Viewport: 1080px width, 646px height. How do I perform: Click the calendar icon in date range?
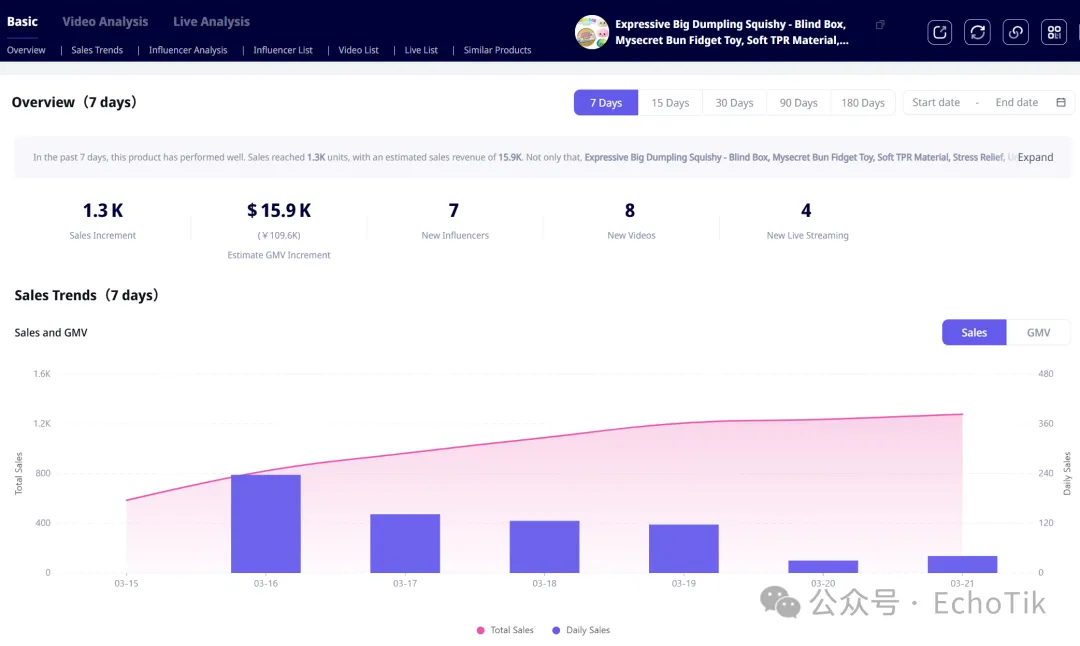1061,102
